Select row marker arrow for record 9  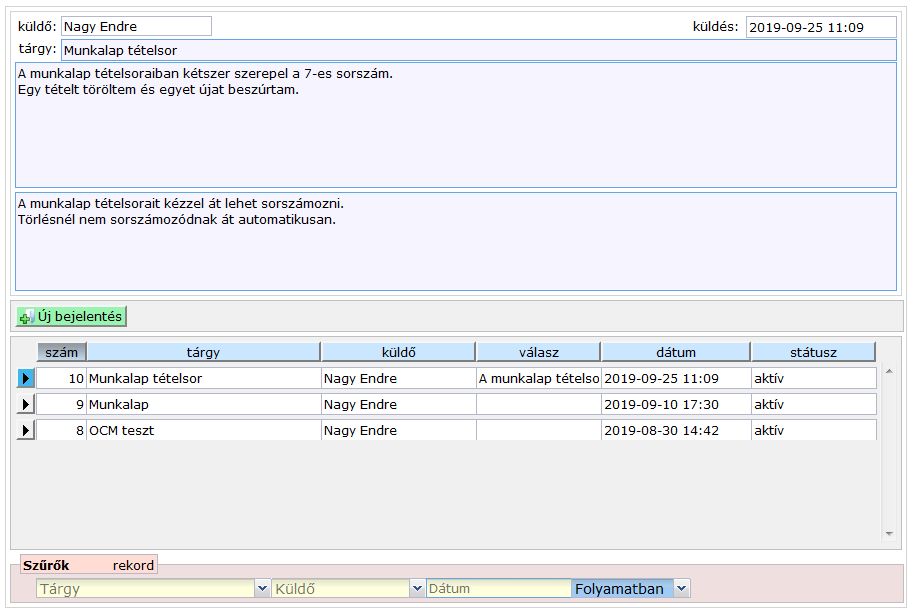click(26, 405)
